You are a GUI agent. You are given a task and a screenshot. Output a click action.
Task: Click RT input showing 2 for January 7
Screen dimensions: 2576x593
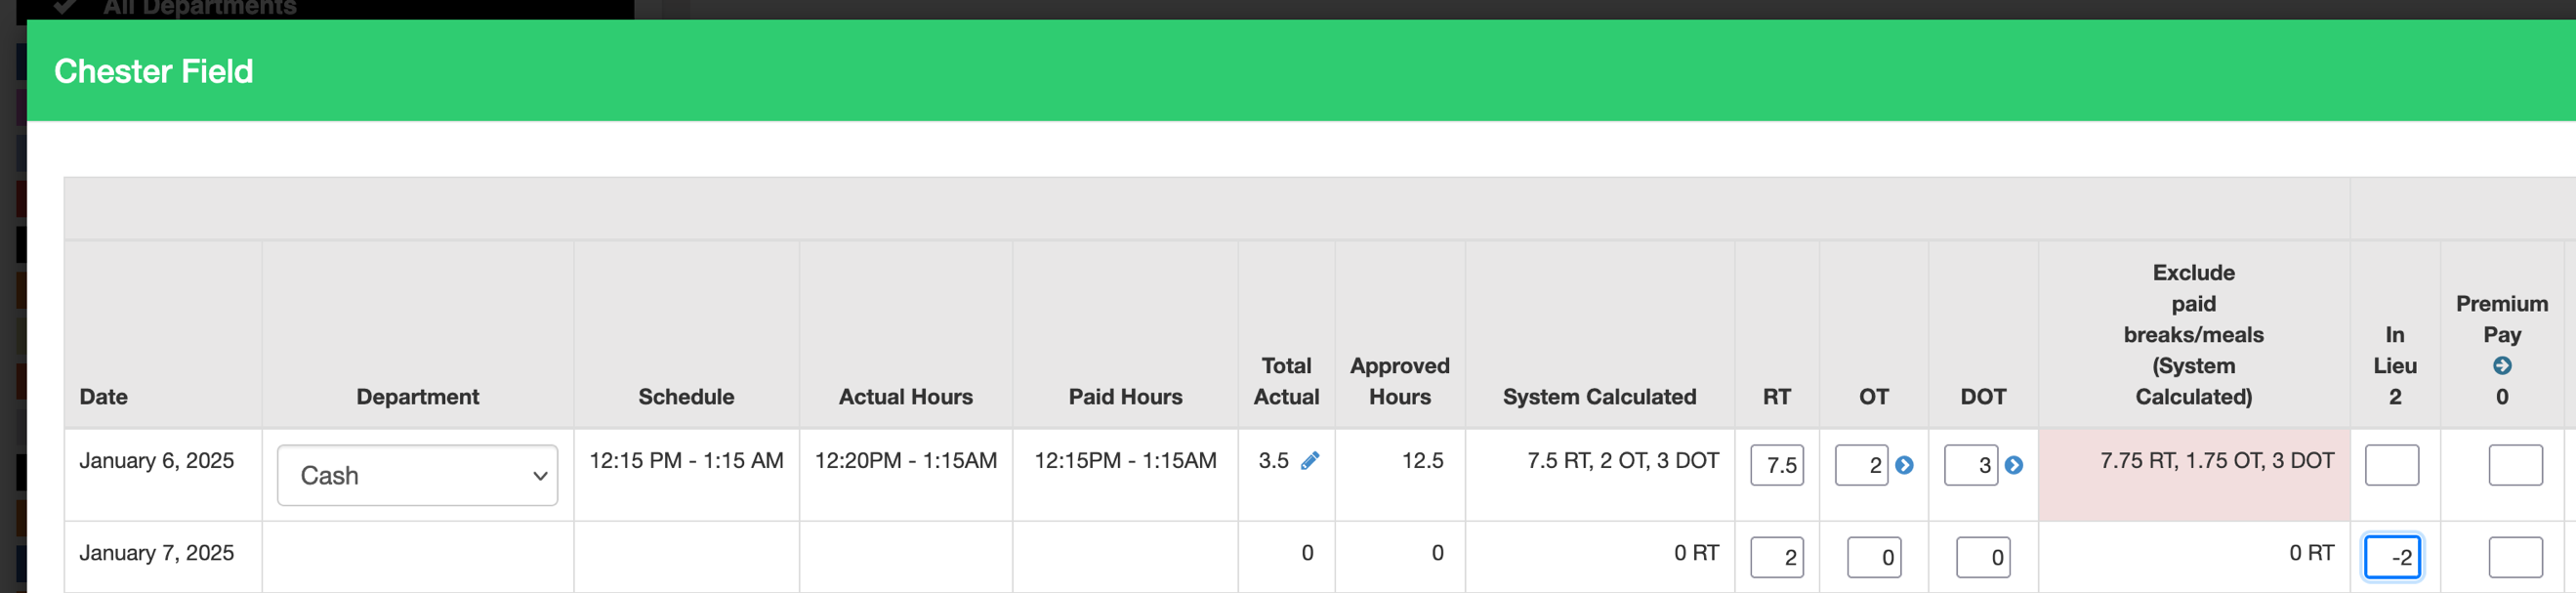(1776, 557)
